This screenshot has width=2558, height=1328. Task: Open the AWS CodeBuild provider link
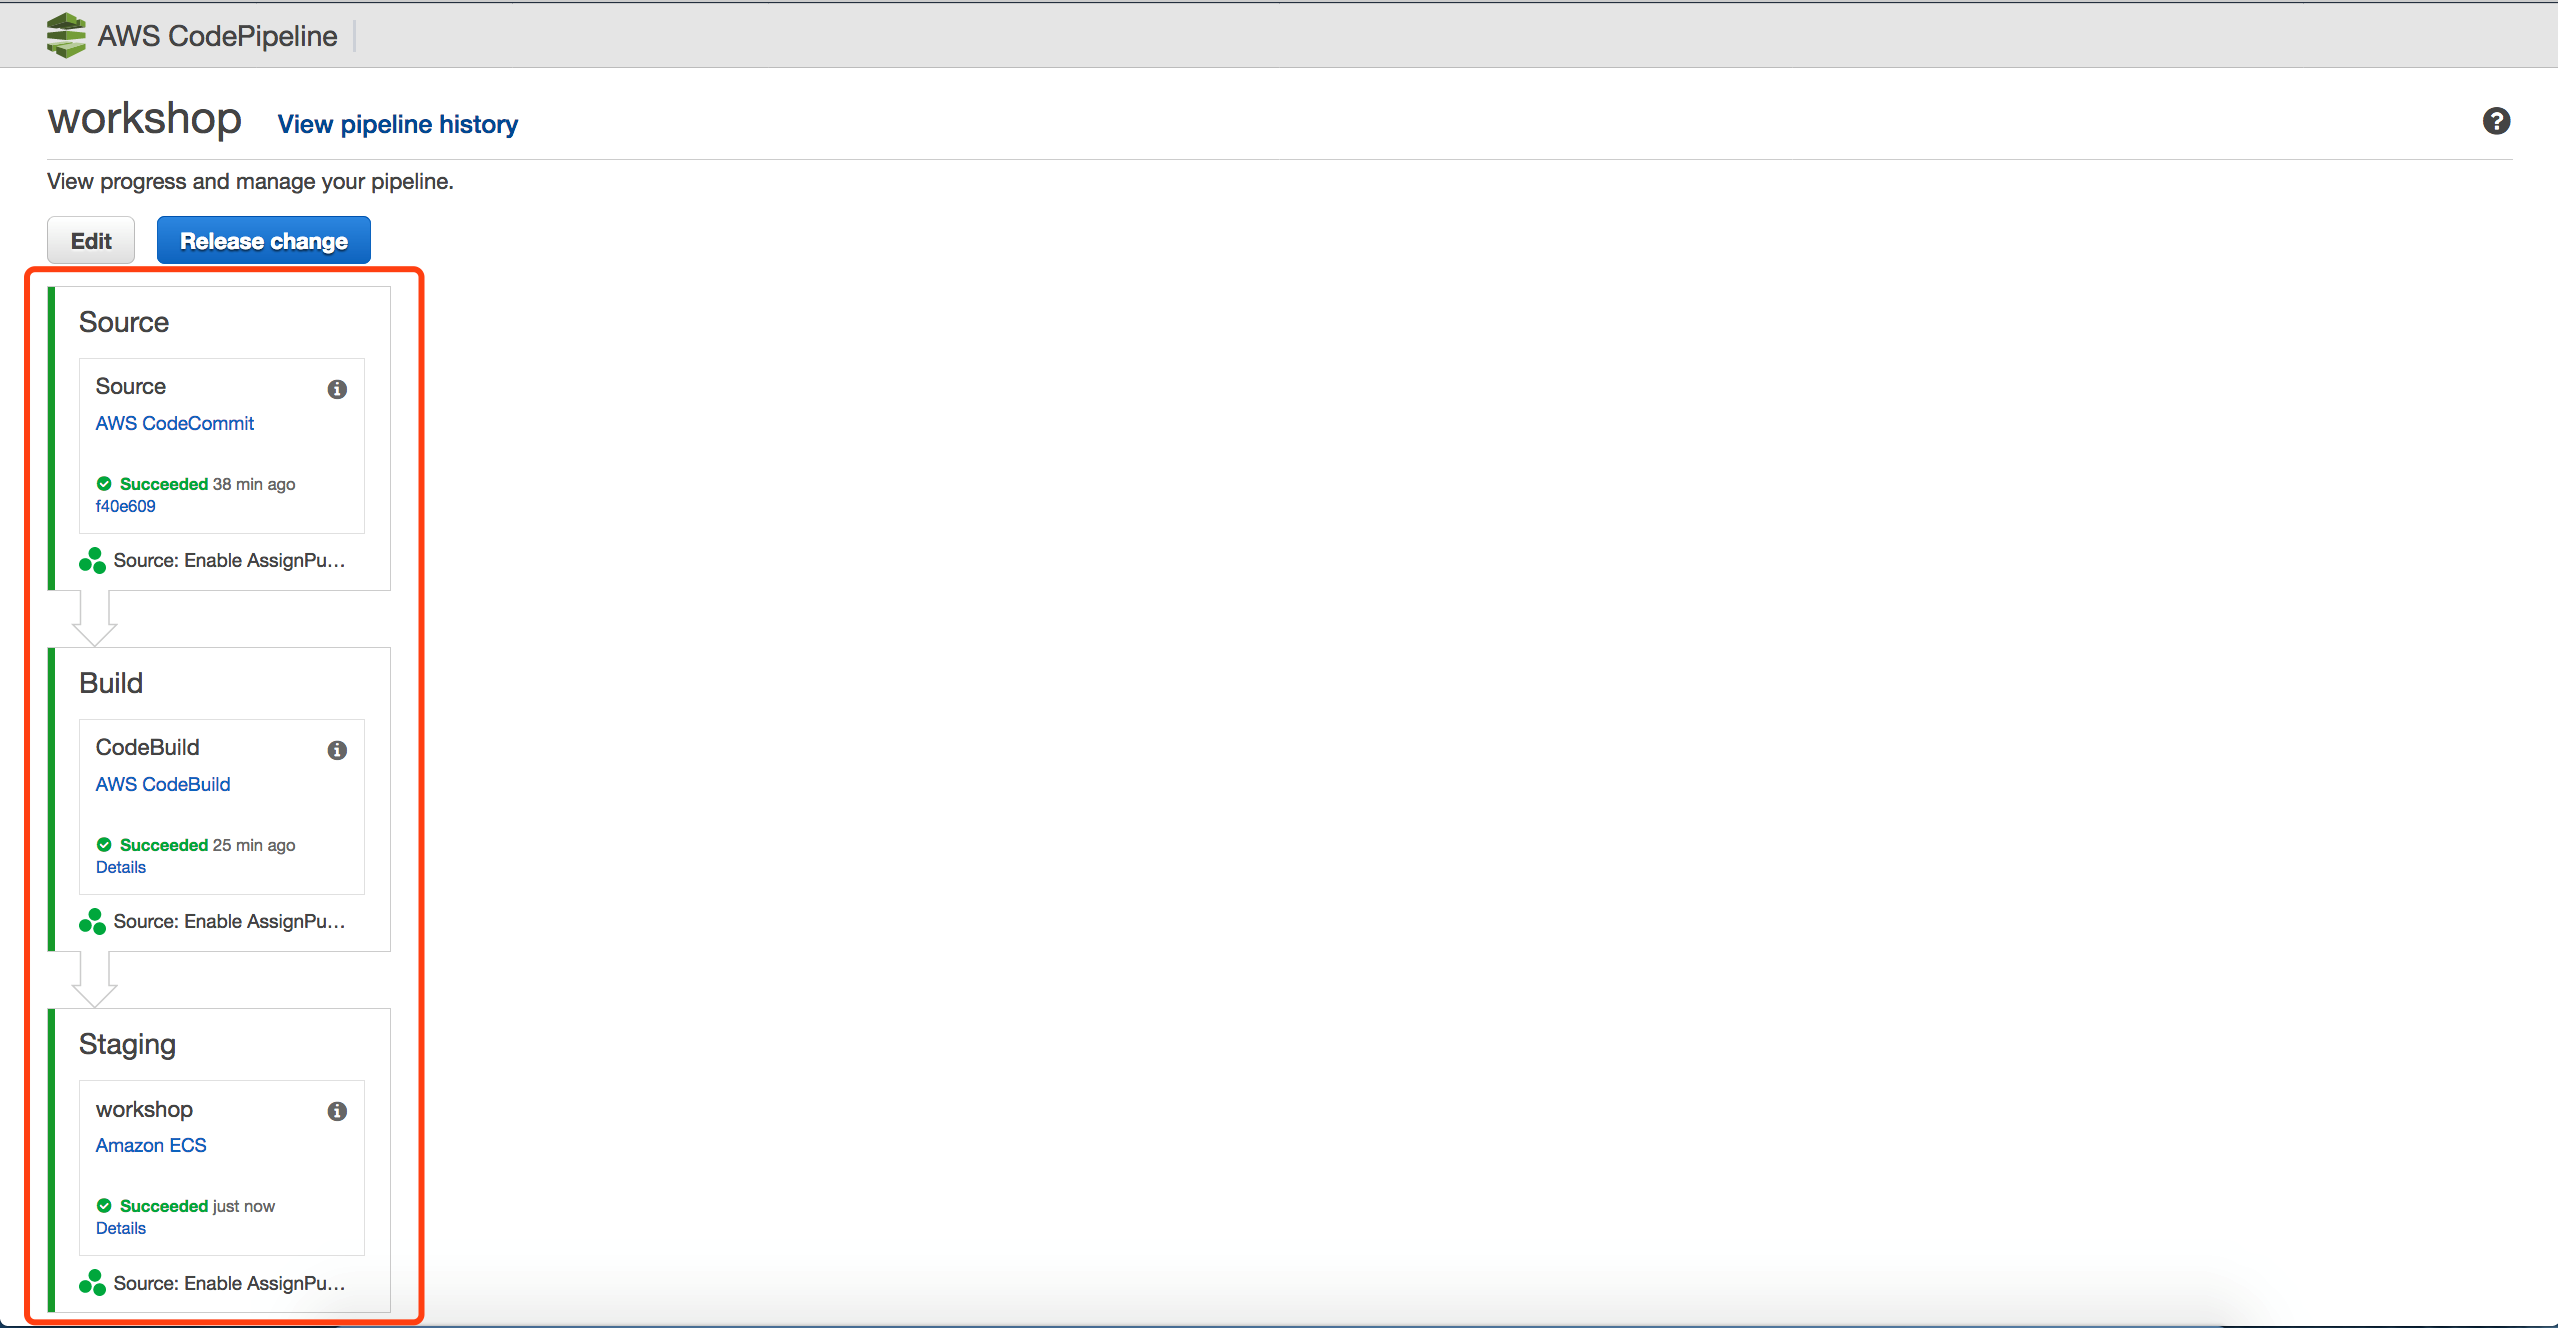(163, 784)
